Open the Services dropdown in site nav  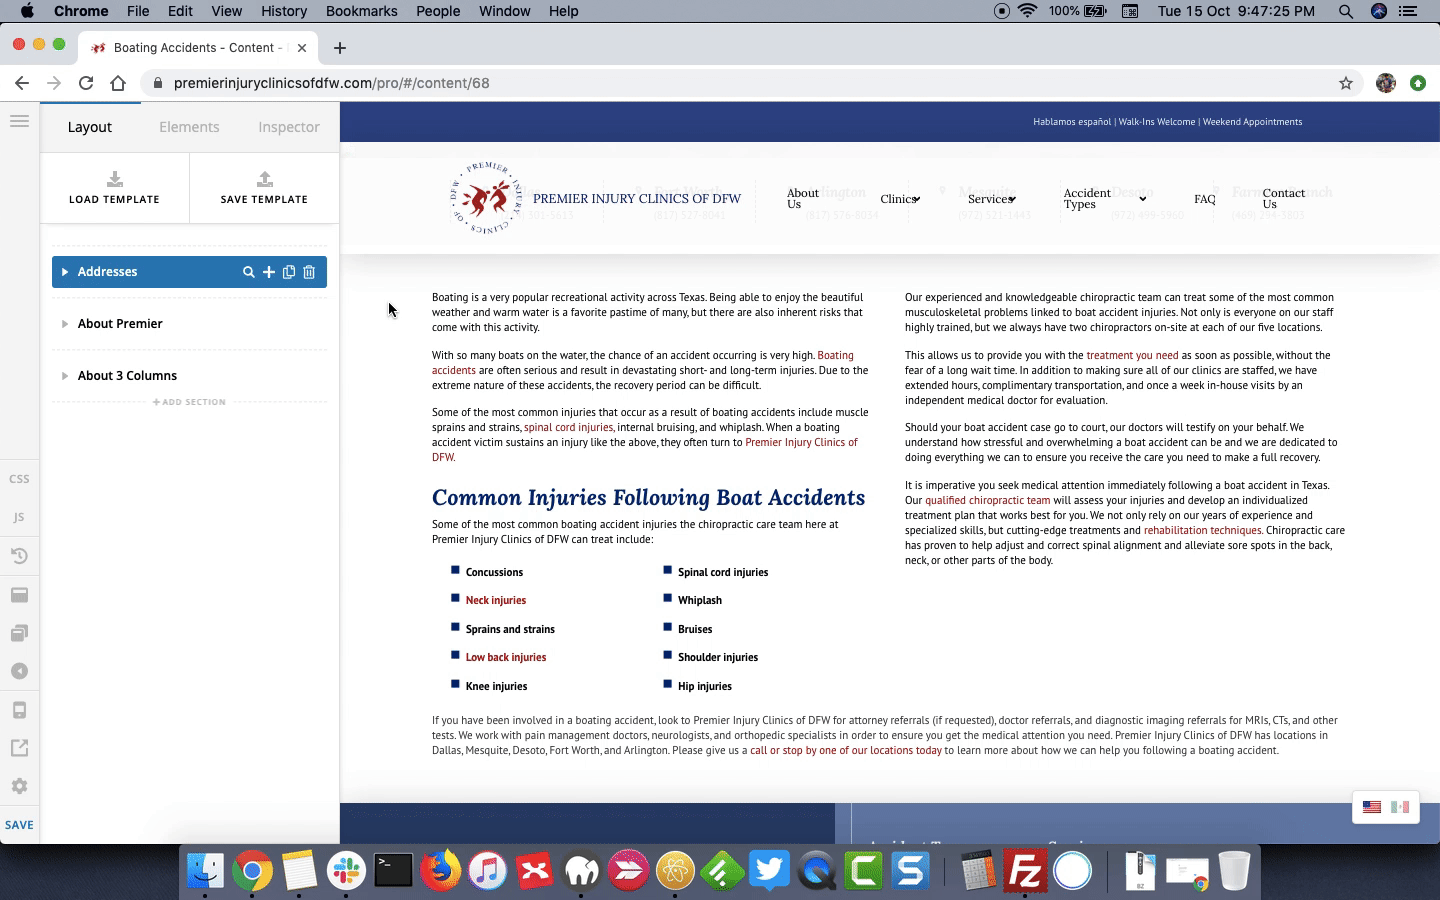992,199
